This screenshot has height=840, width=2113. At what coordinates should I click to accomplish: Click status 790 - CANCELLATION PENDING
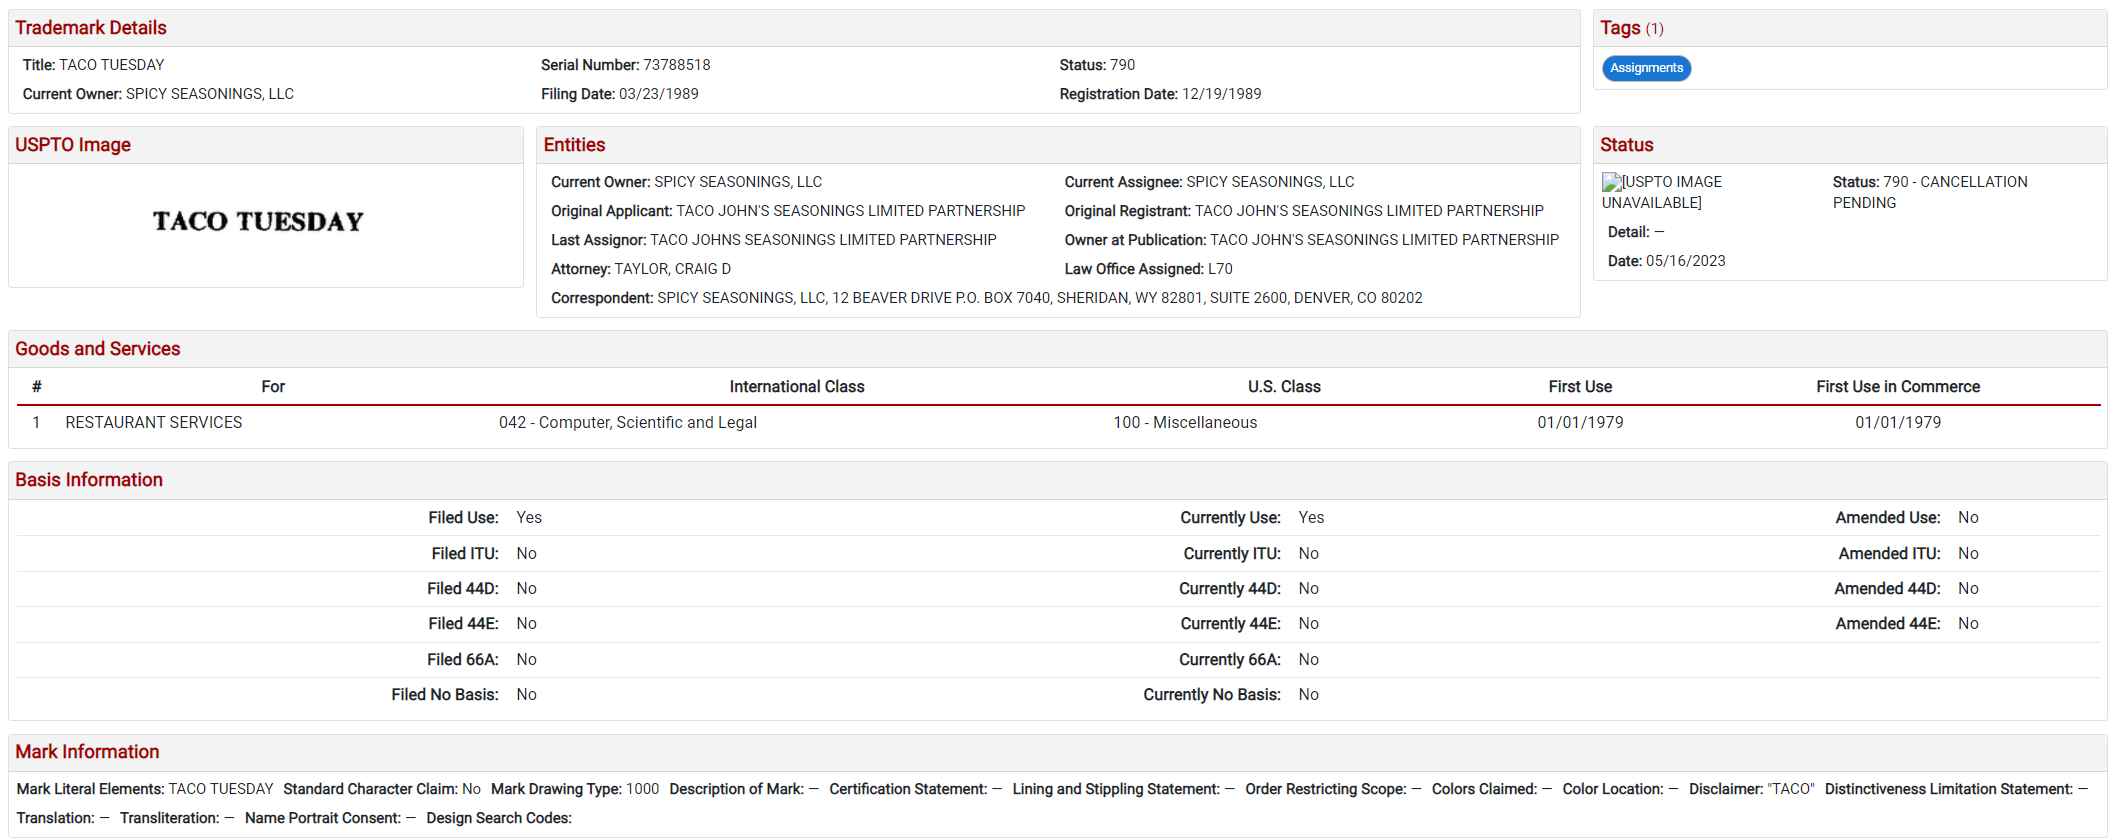[x=1930, y=192]
